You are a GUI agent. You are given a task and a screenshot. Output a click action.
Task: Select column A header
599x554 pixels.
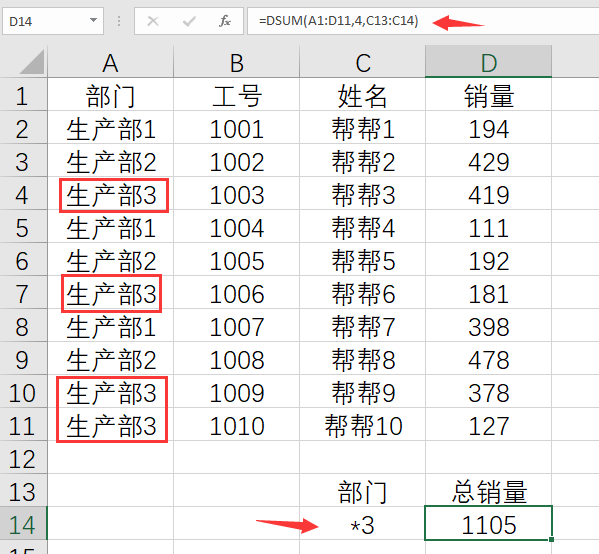[110, 62]
